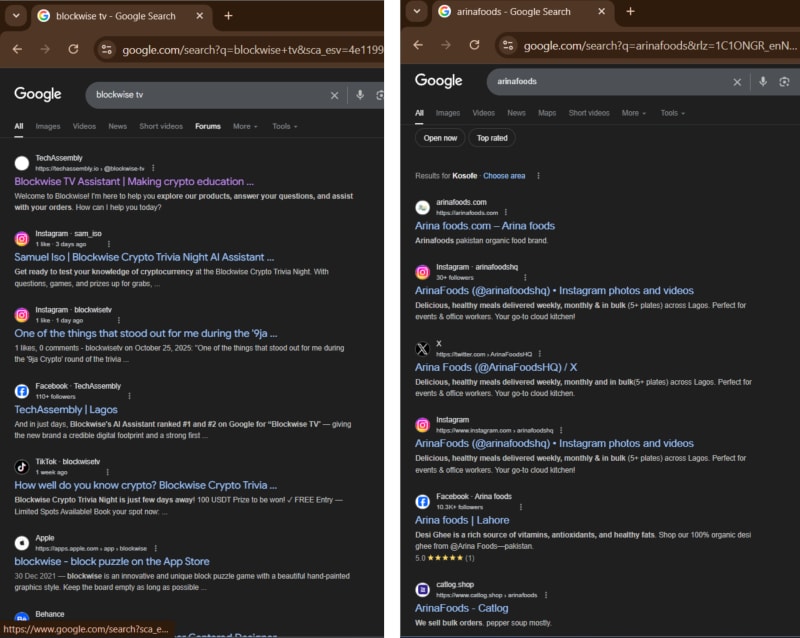This screenshot has width=800, height=638.
Task: Switch to Maps tab in arinafoods results
Action: pos(547,113)
